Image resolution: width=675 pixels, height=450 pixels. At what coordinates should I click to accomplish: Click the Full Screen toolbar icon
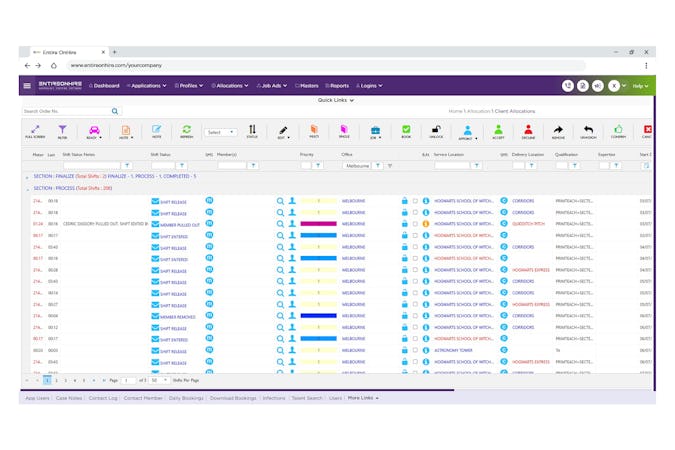coord(35,131)
